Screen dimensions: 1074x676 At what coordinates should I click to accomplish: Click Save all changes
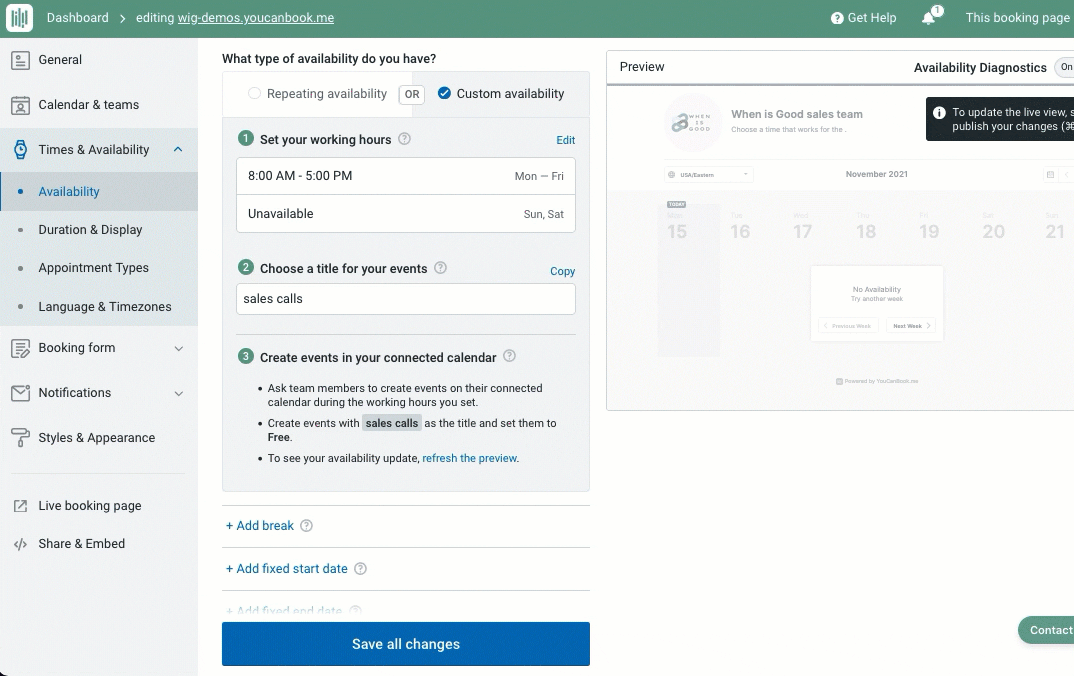(405, 644)
